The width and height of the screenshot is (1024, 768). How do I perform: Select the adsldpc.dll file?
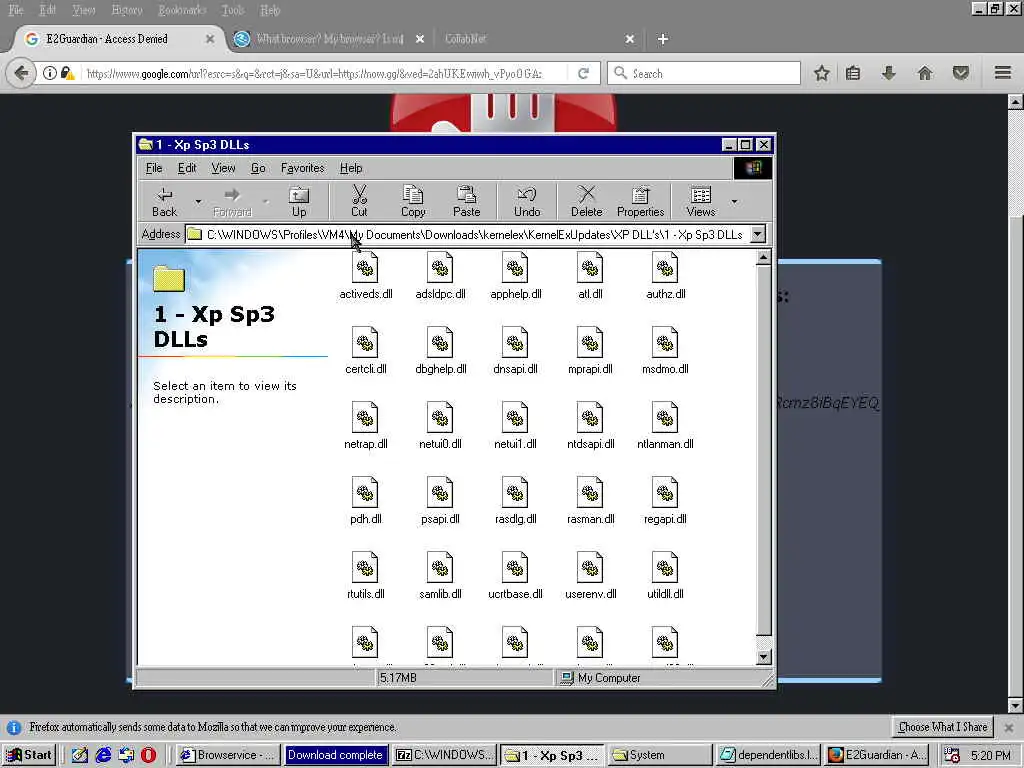[440, 276]
